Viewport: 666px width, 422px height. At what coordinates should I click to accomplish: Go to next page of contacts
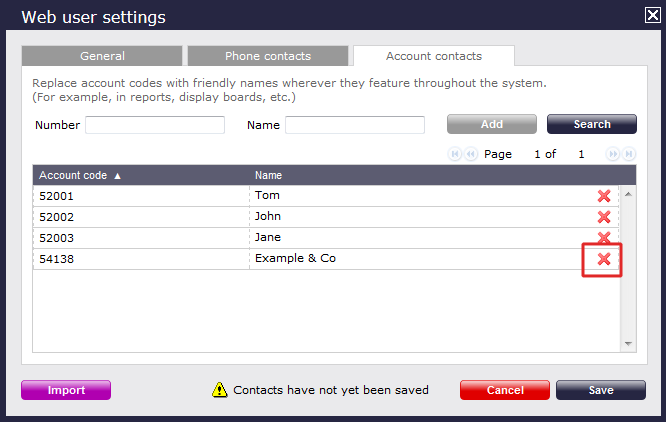pyautogui.click(x=611, y=154)
